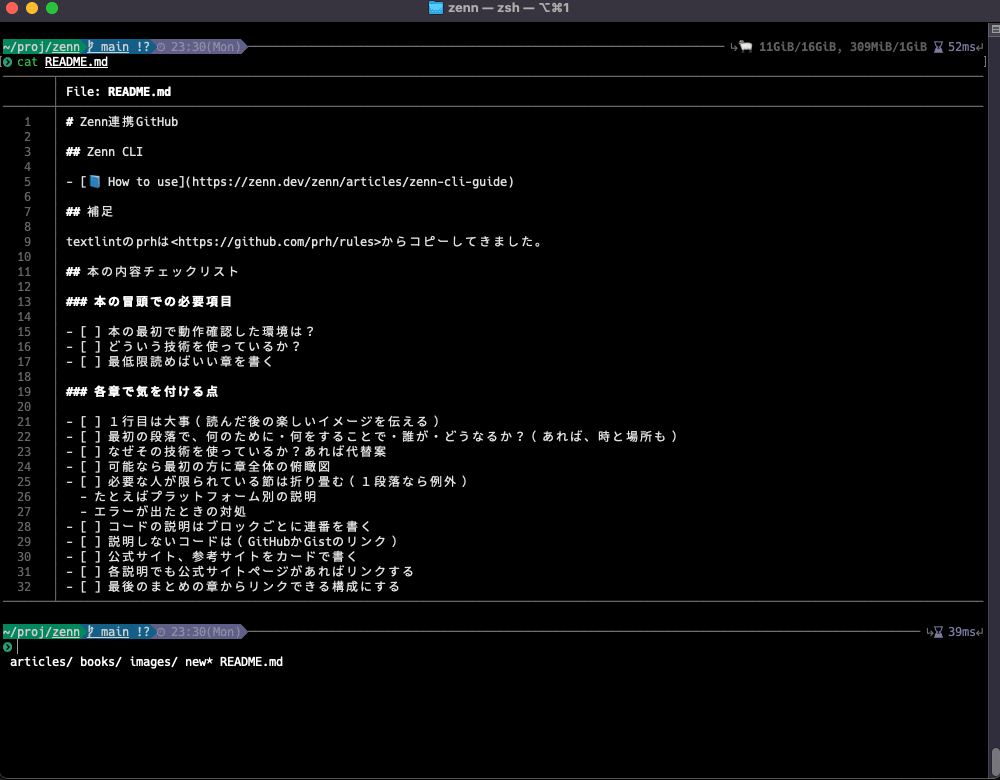
Task: Click the "books/" completion entry
Action: point(101,662)
